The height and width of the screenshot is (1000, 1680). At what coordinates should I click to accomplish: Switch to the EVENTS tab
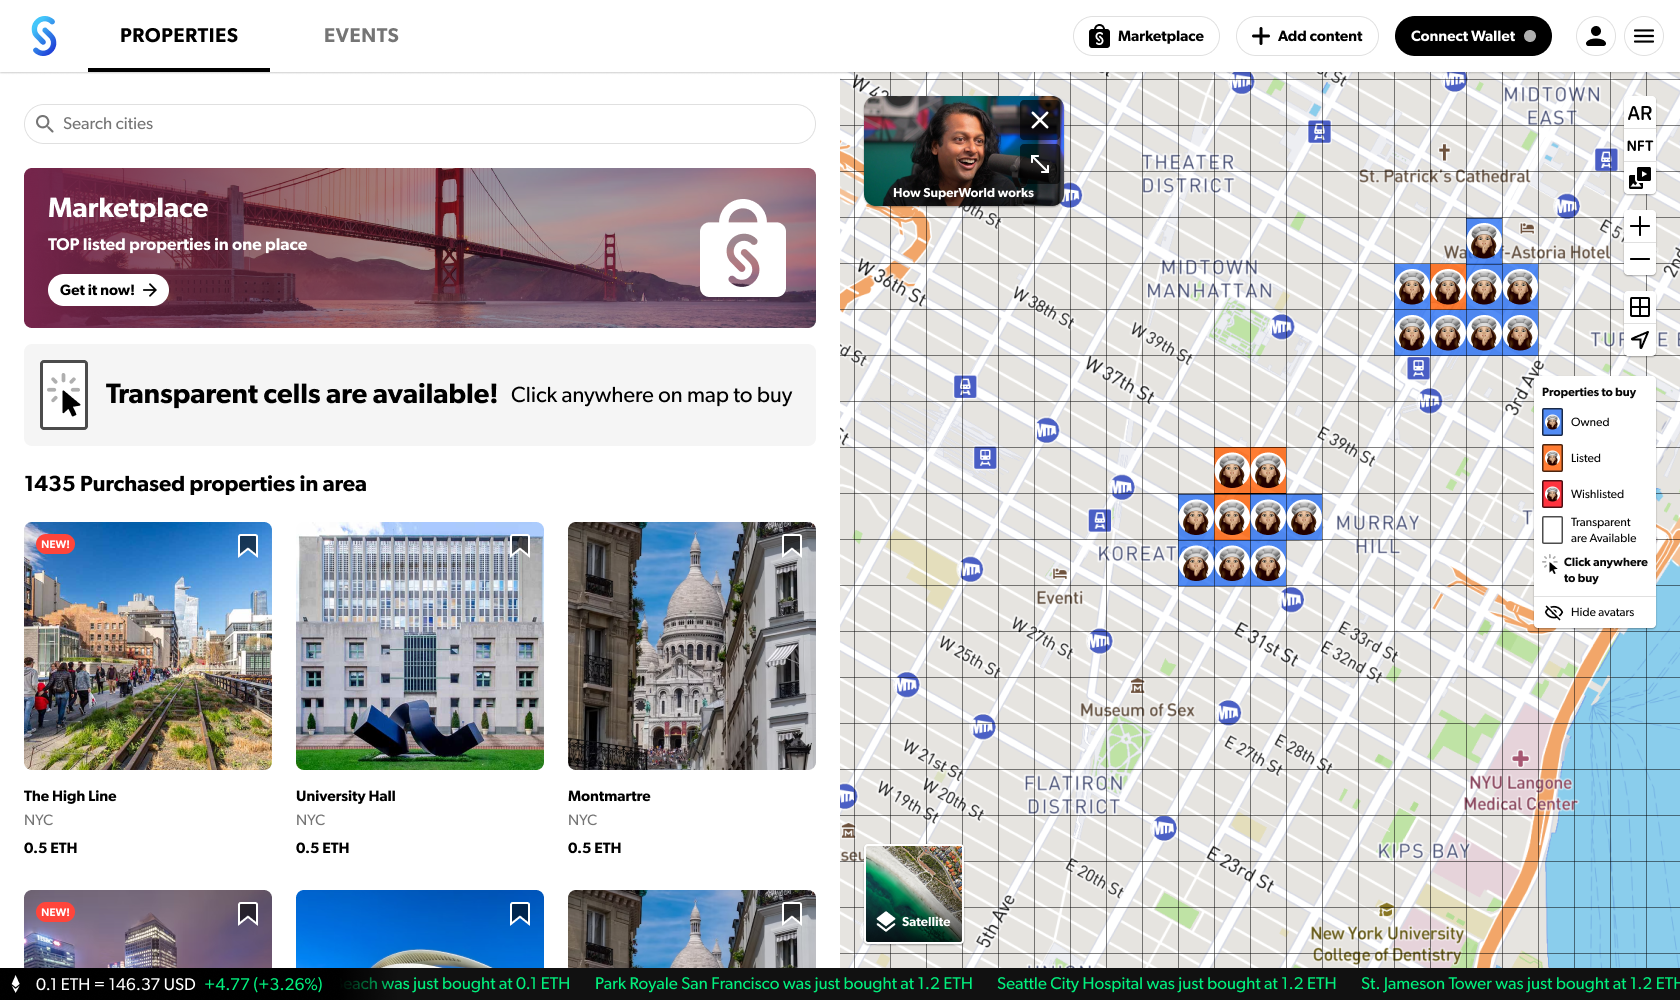point(361,36)
